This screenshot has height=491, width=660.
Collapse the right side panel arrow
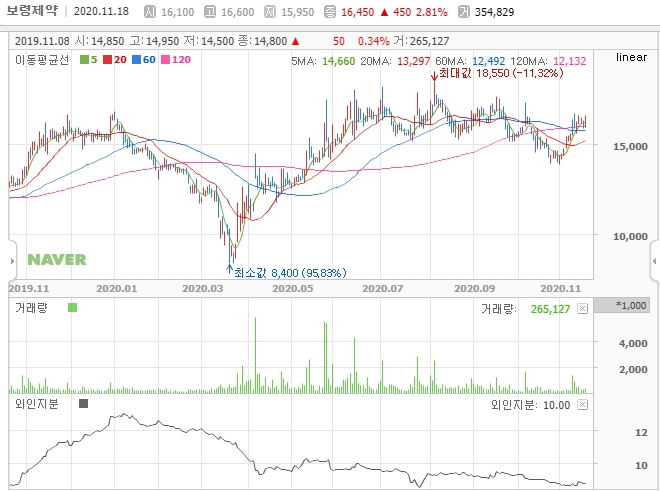coord(655,261)
